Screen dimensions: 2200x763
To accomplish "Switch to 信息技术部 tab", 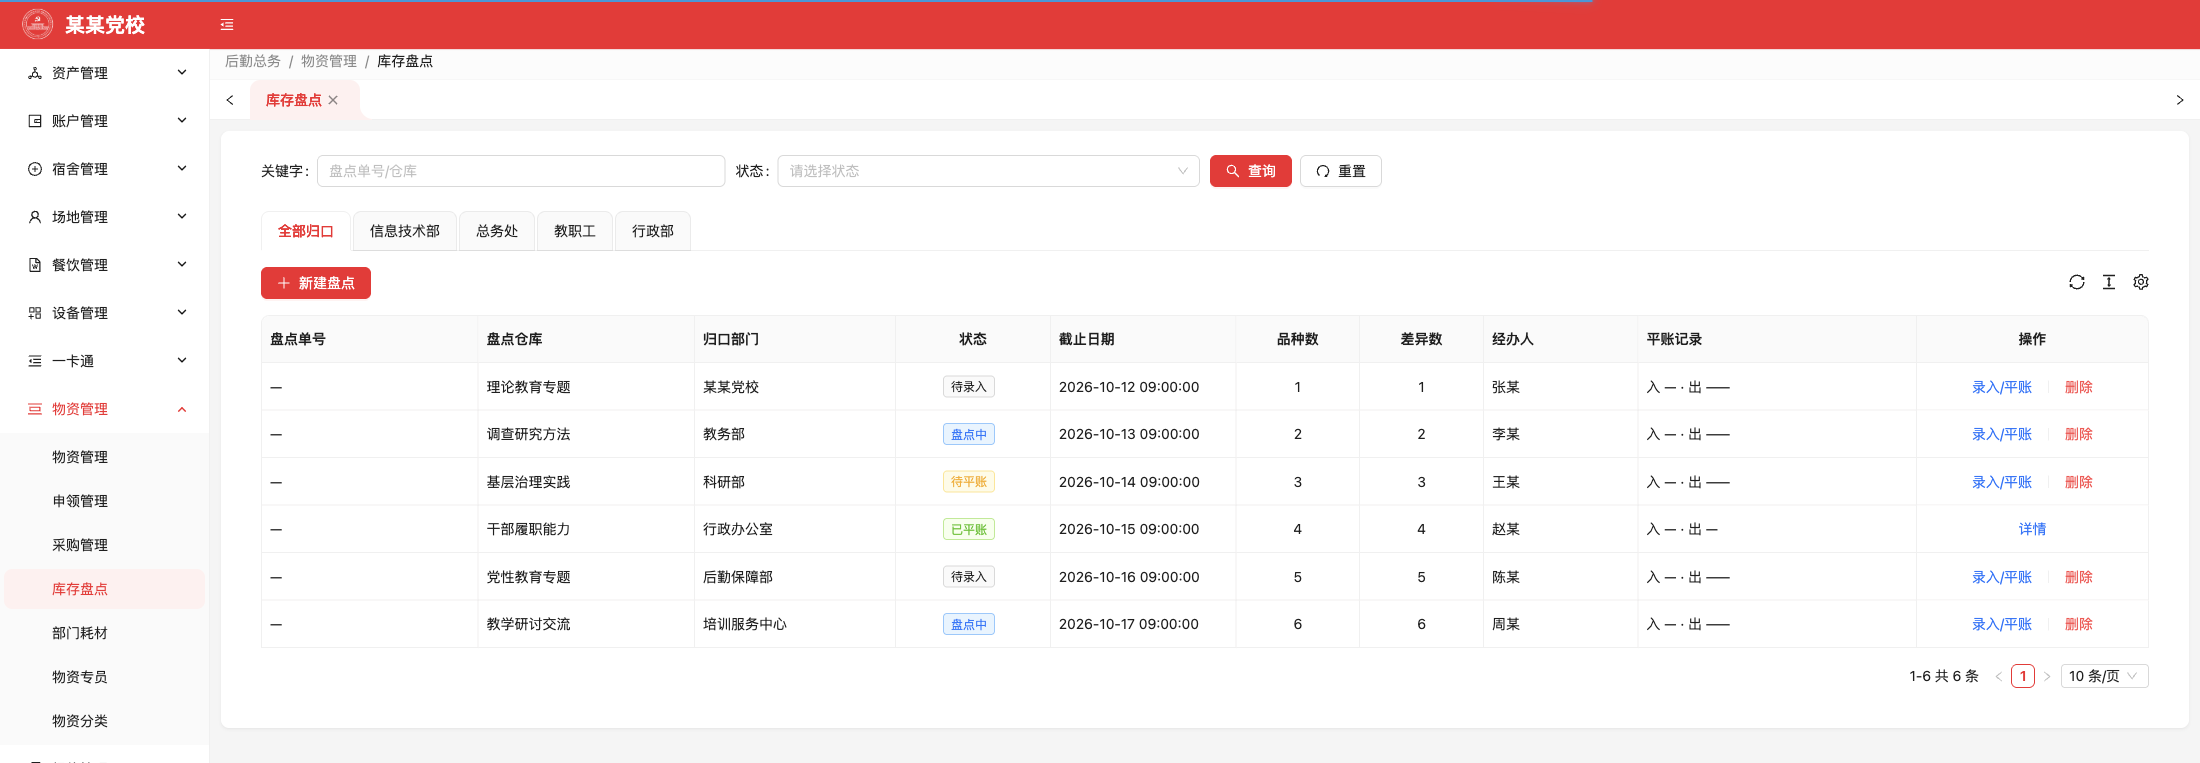I will pos(405,231).
